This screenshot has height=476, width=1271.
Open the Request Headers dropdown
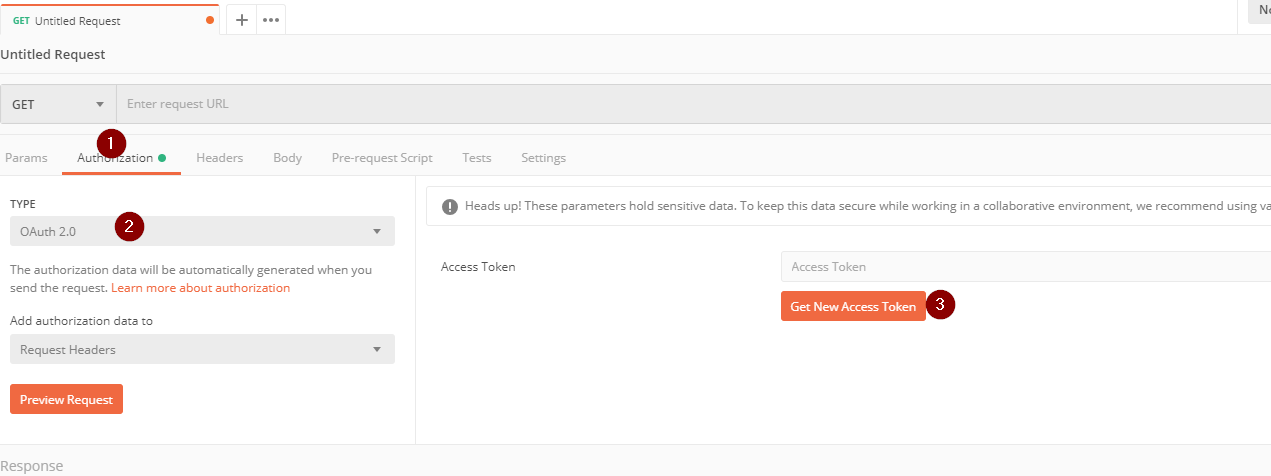202,349
